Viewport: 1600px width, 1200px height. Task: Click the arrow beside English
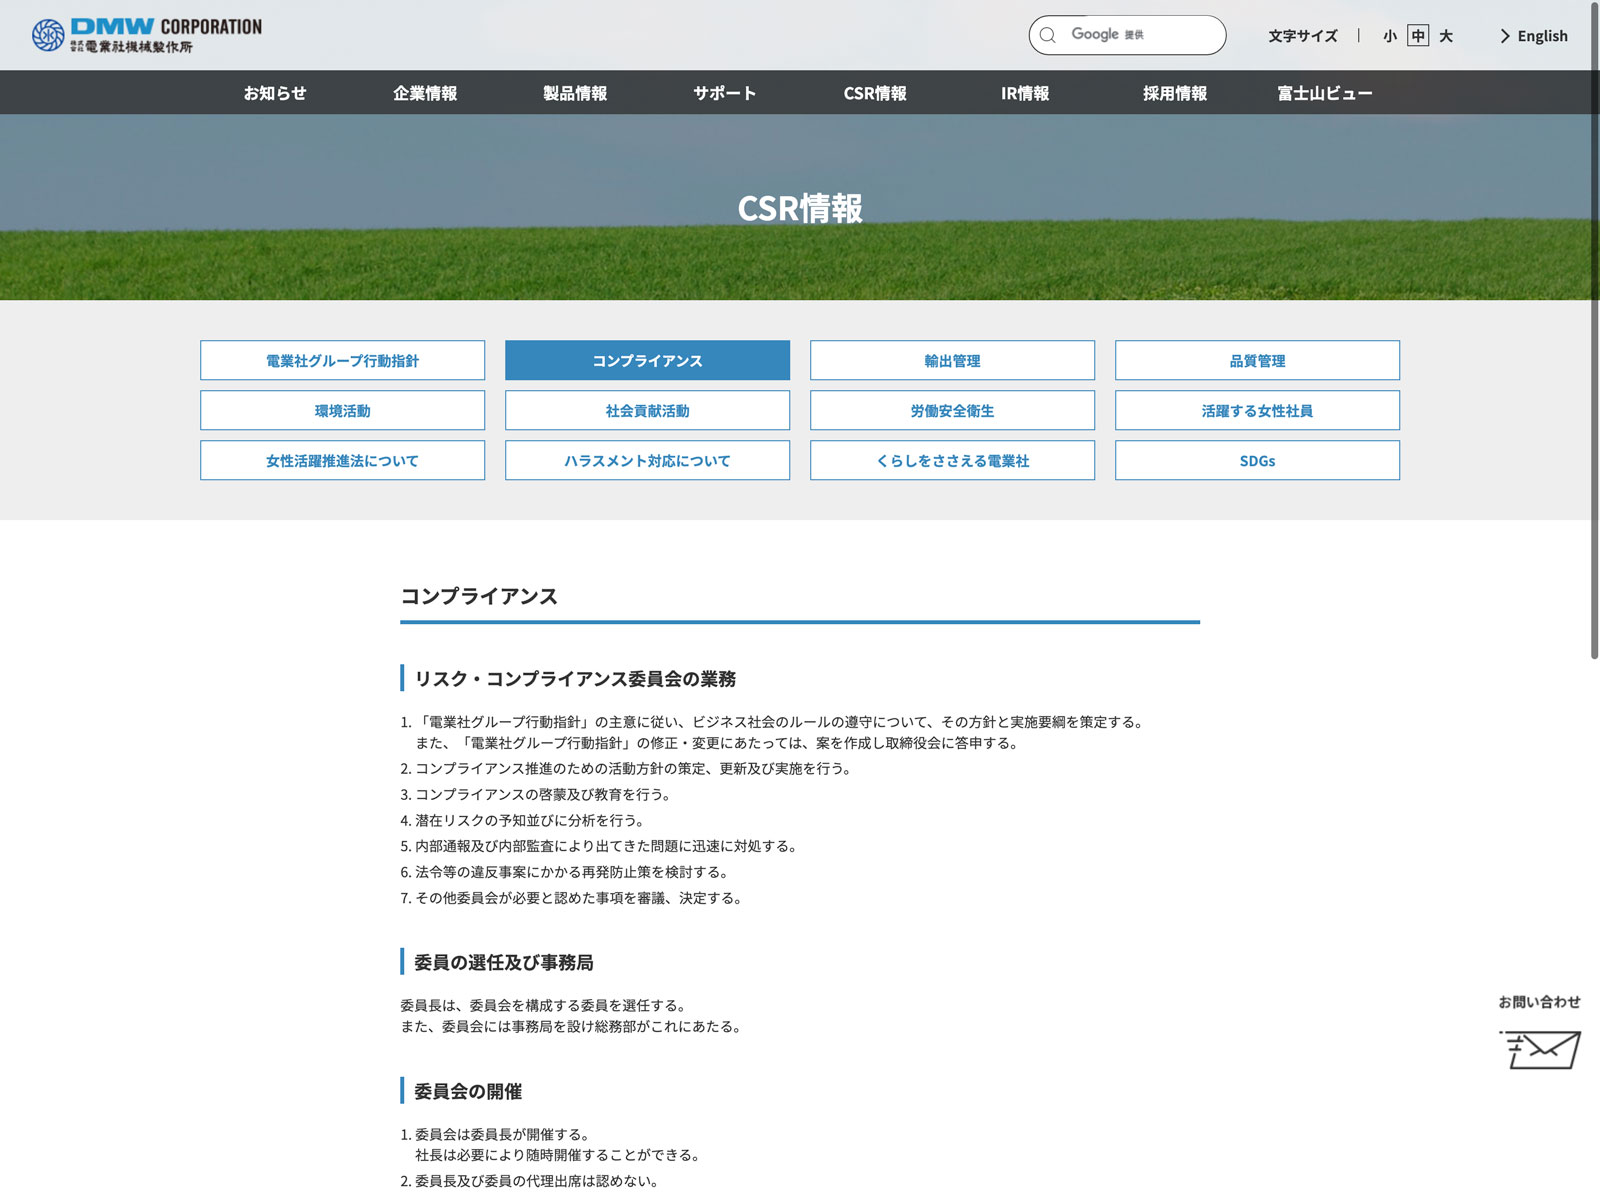(x=1505, y=36)
